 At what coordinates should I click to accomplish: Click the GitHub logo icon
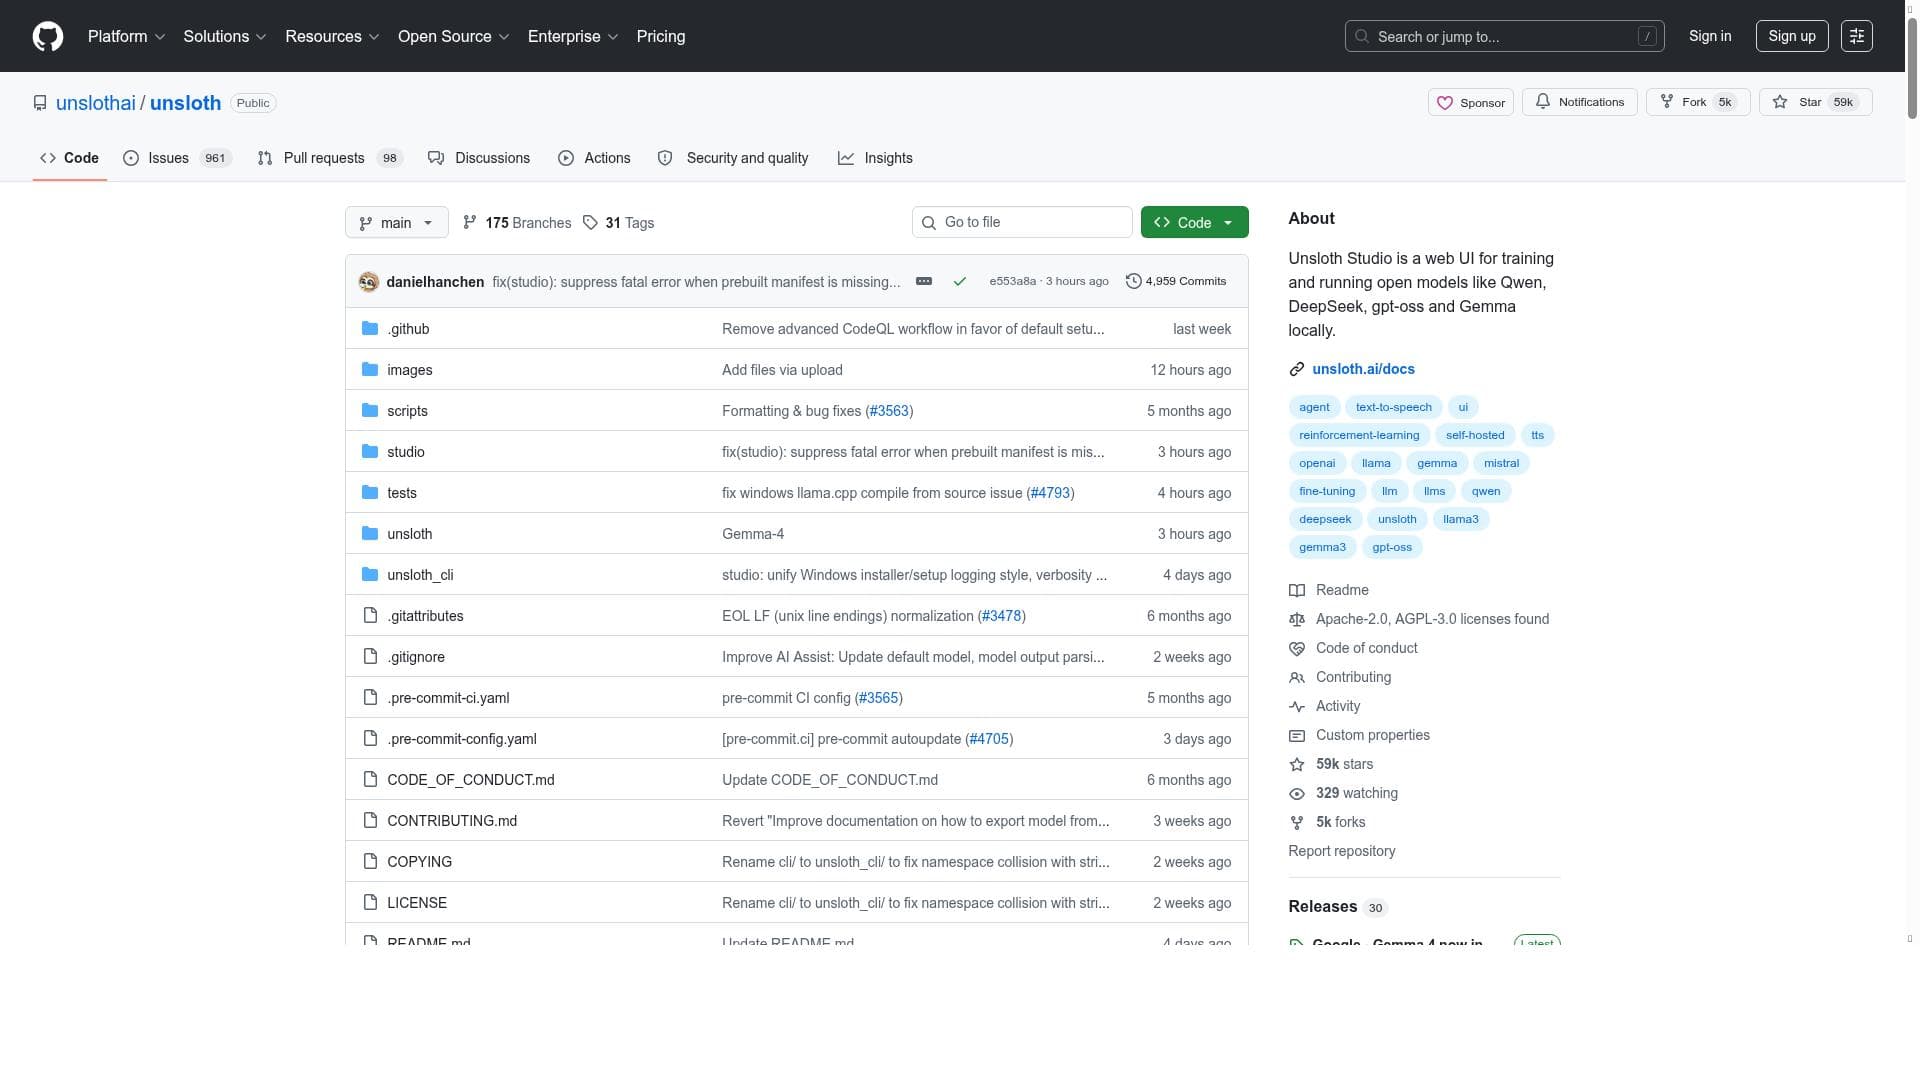pos(48,36)
